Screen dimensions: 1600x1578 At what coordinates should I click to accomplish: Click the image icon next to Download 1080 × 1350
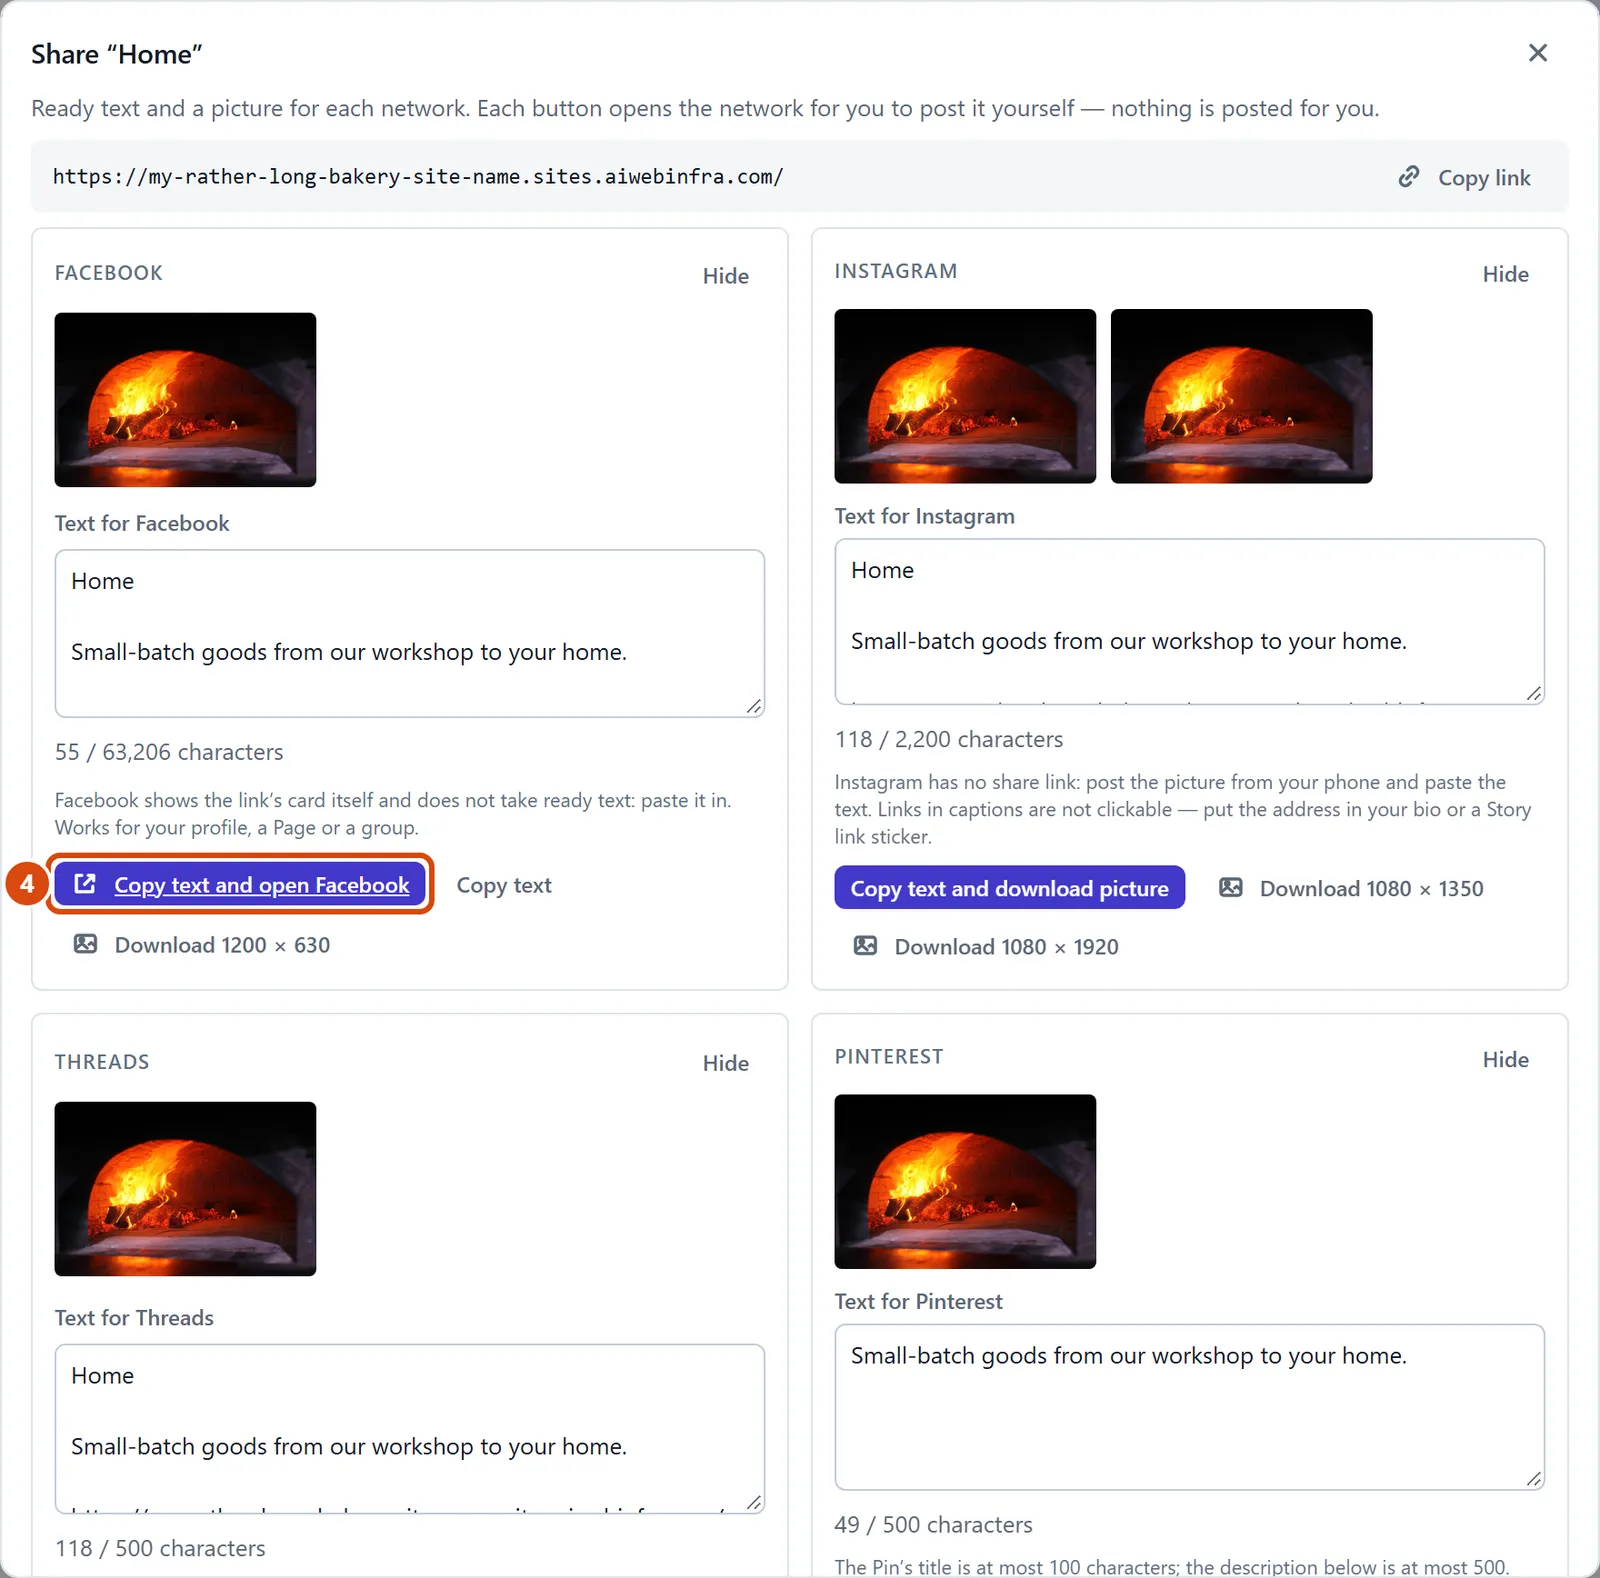point(1231,888)
